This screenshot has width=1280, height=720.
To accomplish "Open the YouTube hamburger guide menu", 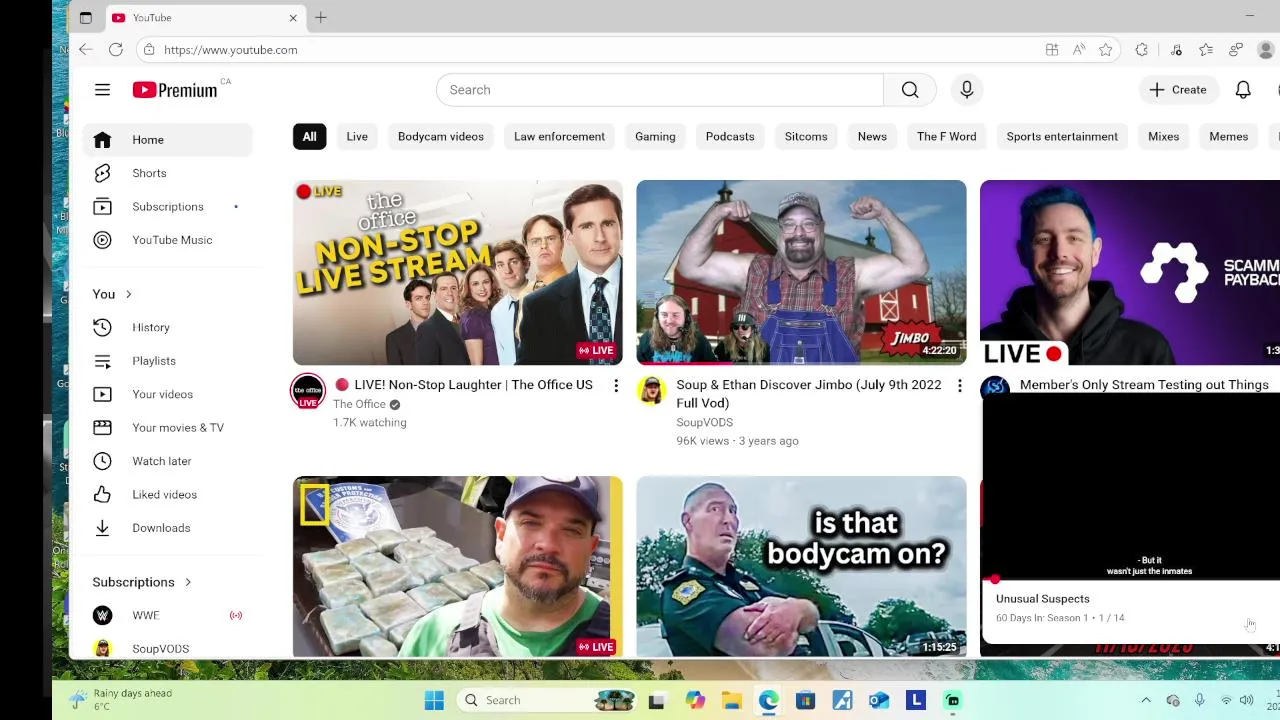I will (x=102, y=90).
